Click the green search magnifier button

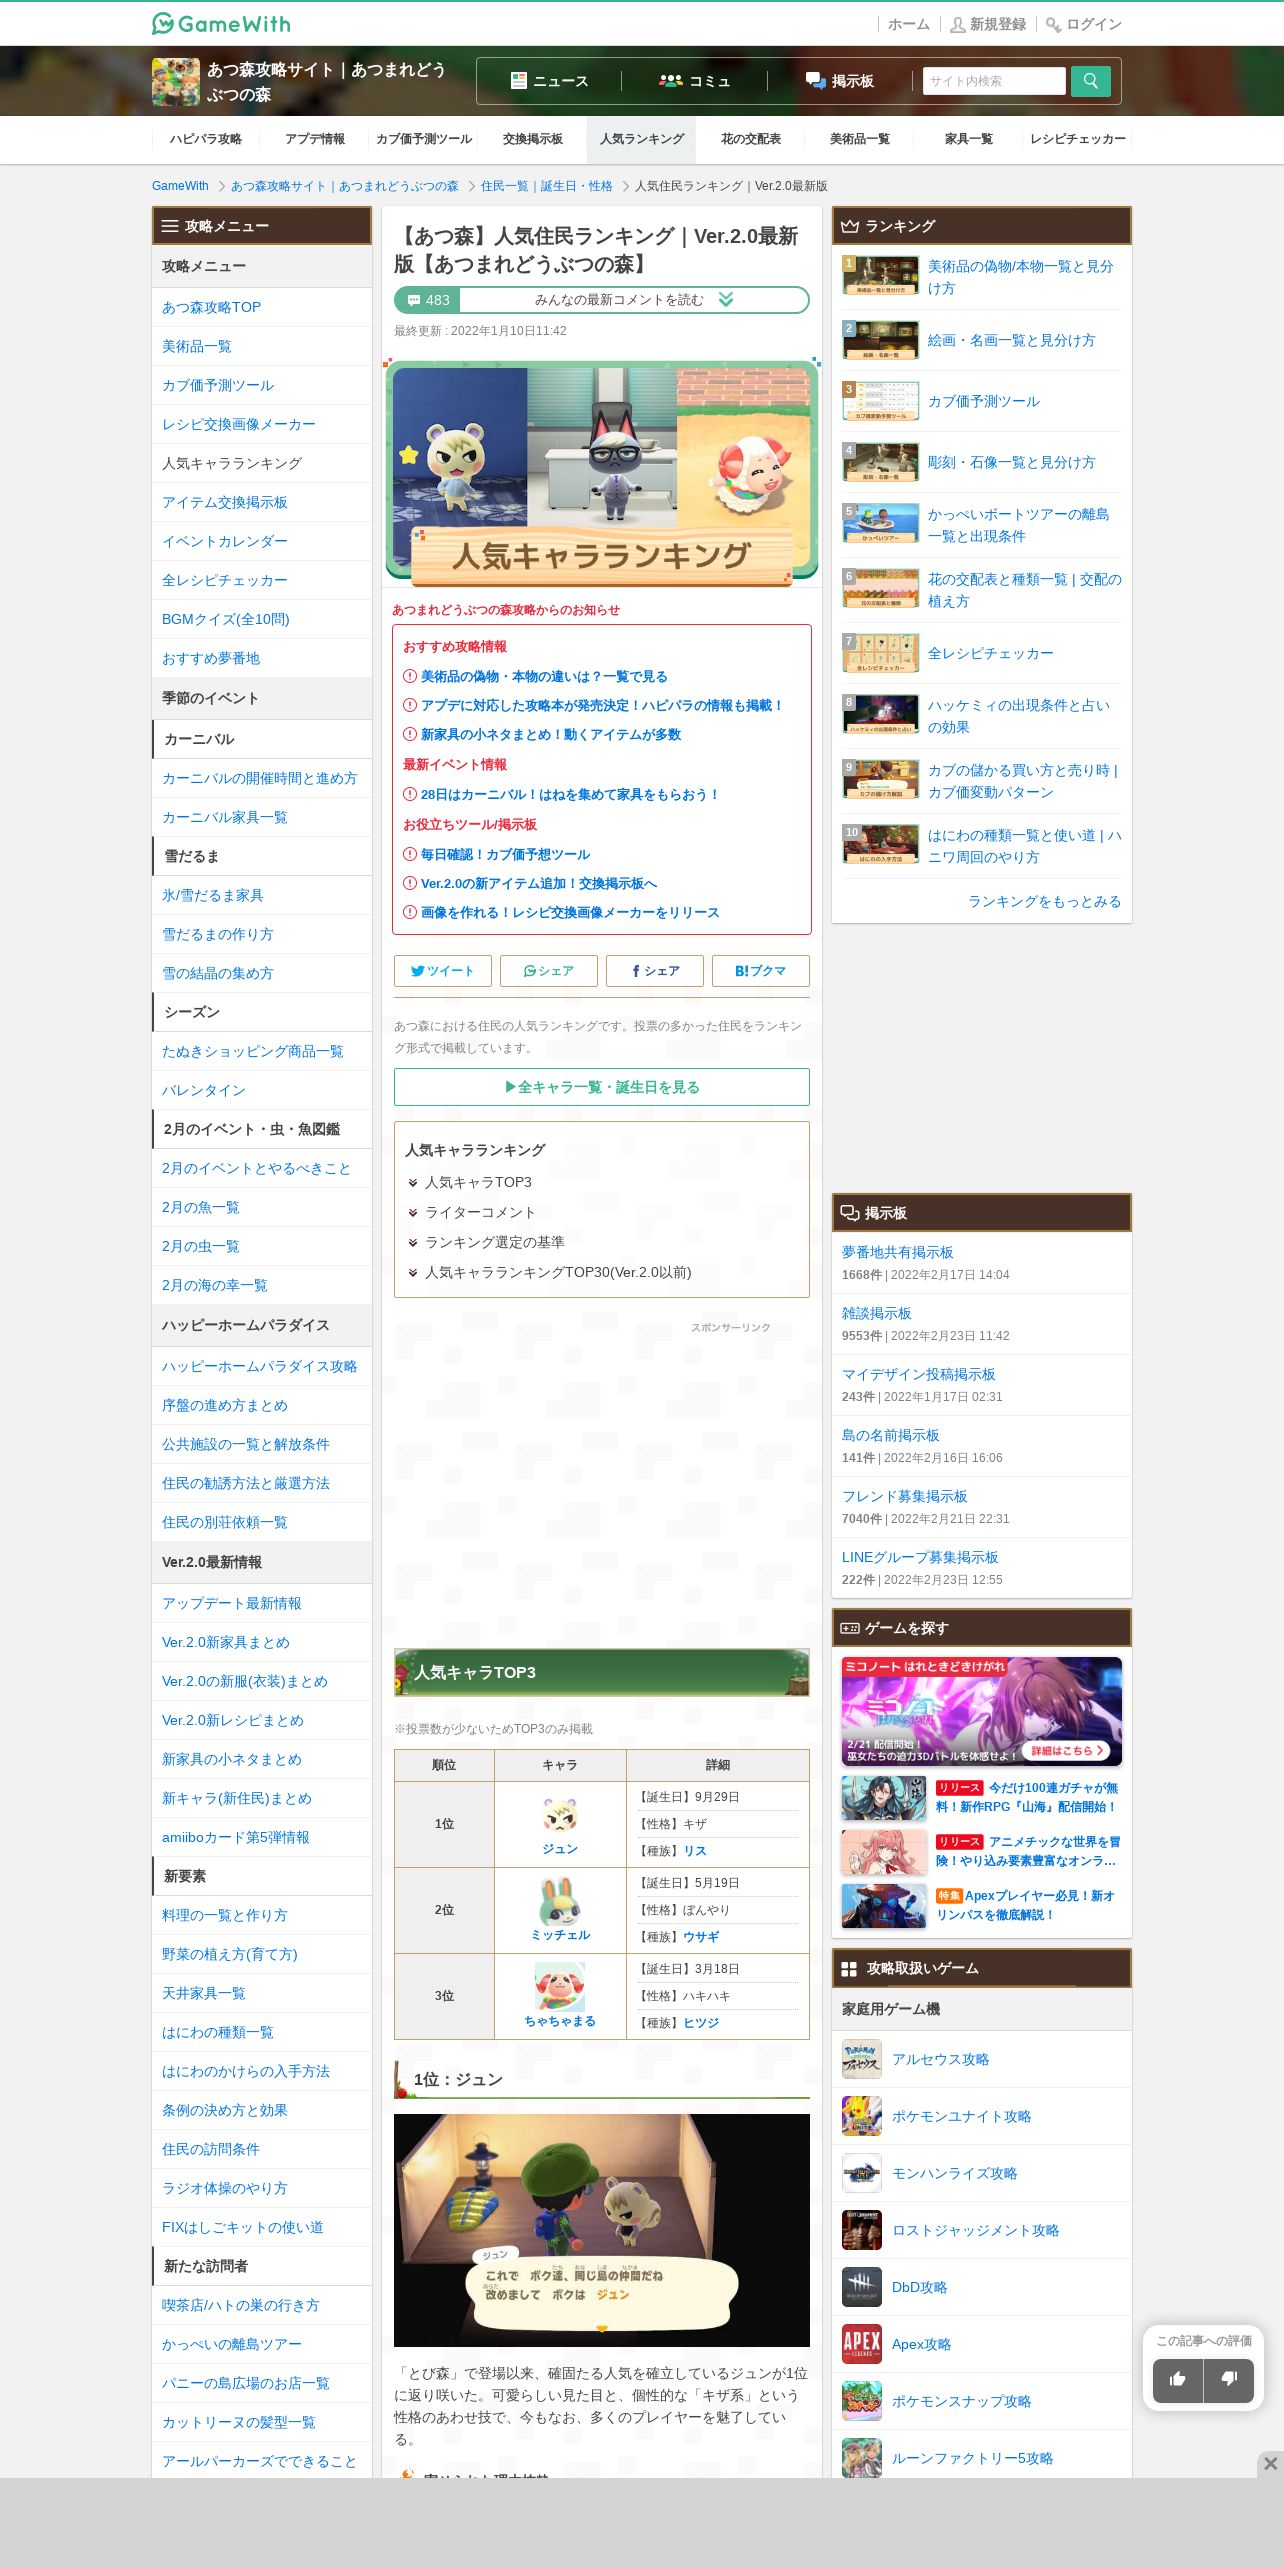click(x=1090, y=81)
